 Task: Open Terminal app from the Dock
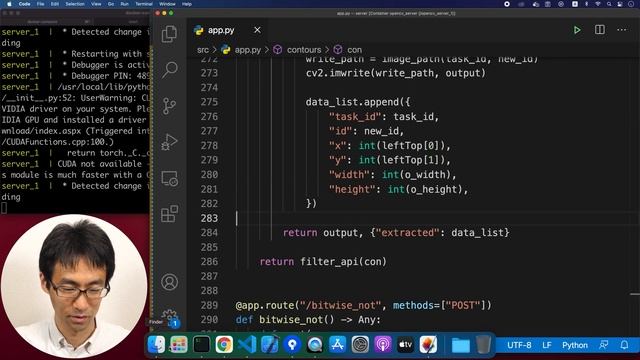(201, 344)
